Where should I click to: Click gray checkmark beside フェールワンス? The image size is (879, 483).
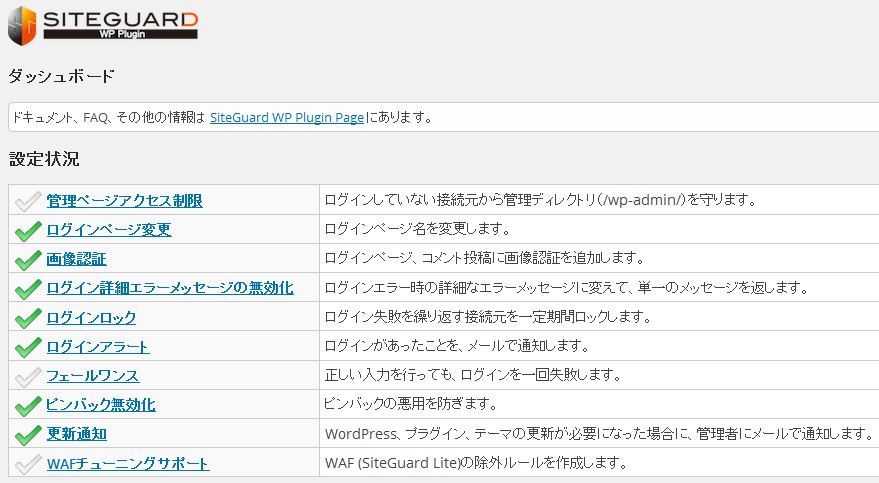click(x=27, y=375)
